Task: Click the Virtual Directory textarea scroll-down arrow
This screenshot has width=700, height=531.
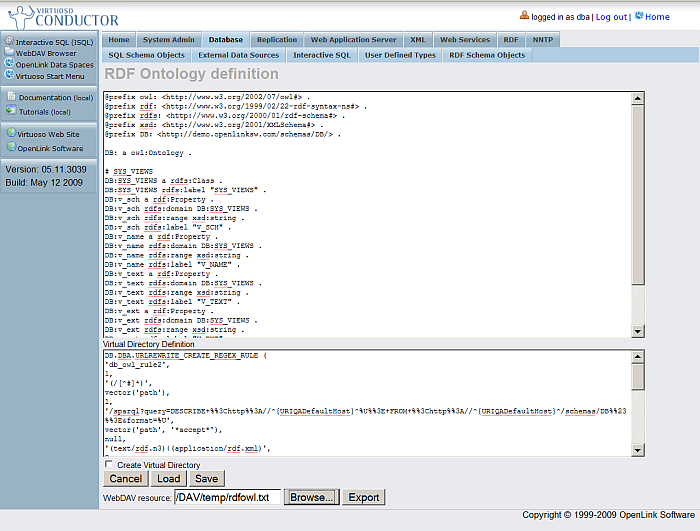Action: [638, 450]
